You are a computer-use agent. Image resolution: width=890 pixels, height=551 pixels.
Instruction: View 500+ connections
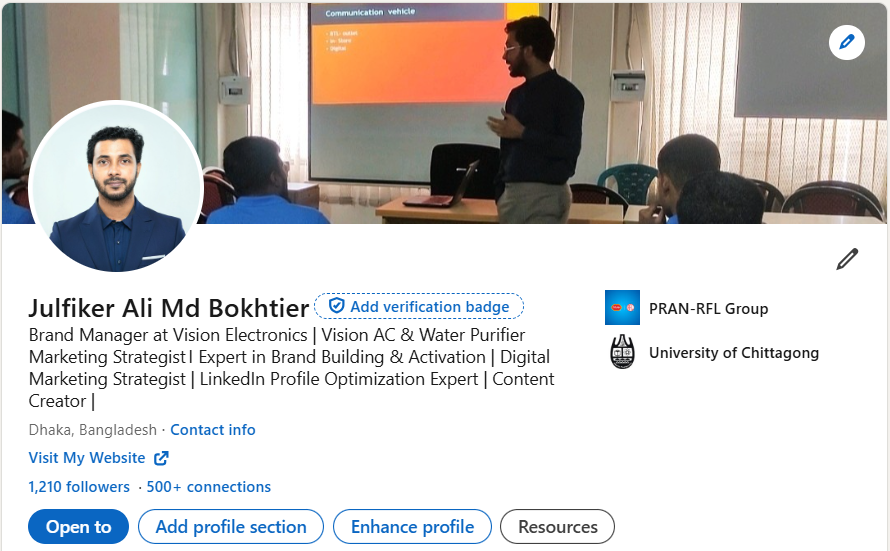coord(208,487)
